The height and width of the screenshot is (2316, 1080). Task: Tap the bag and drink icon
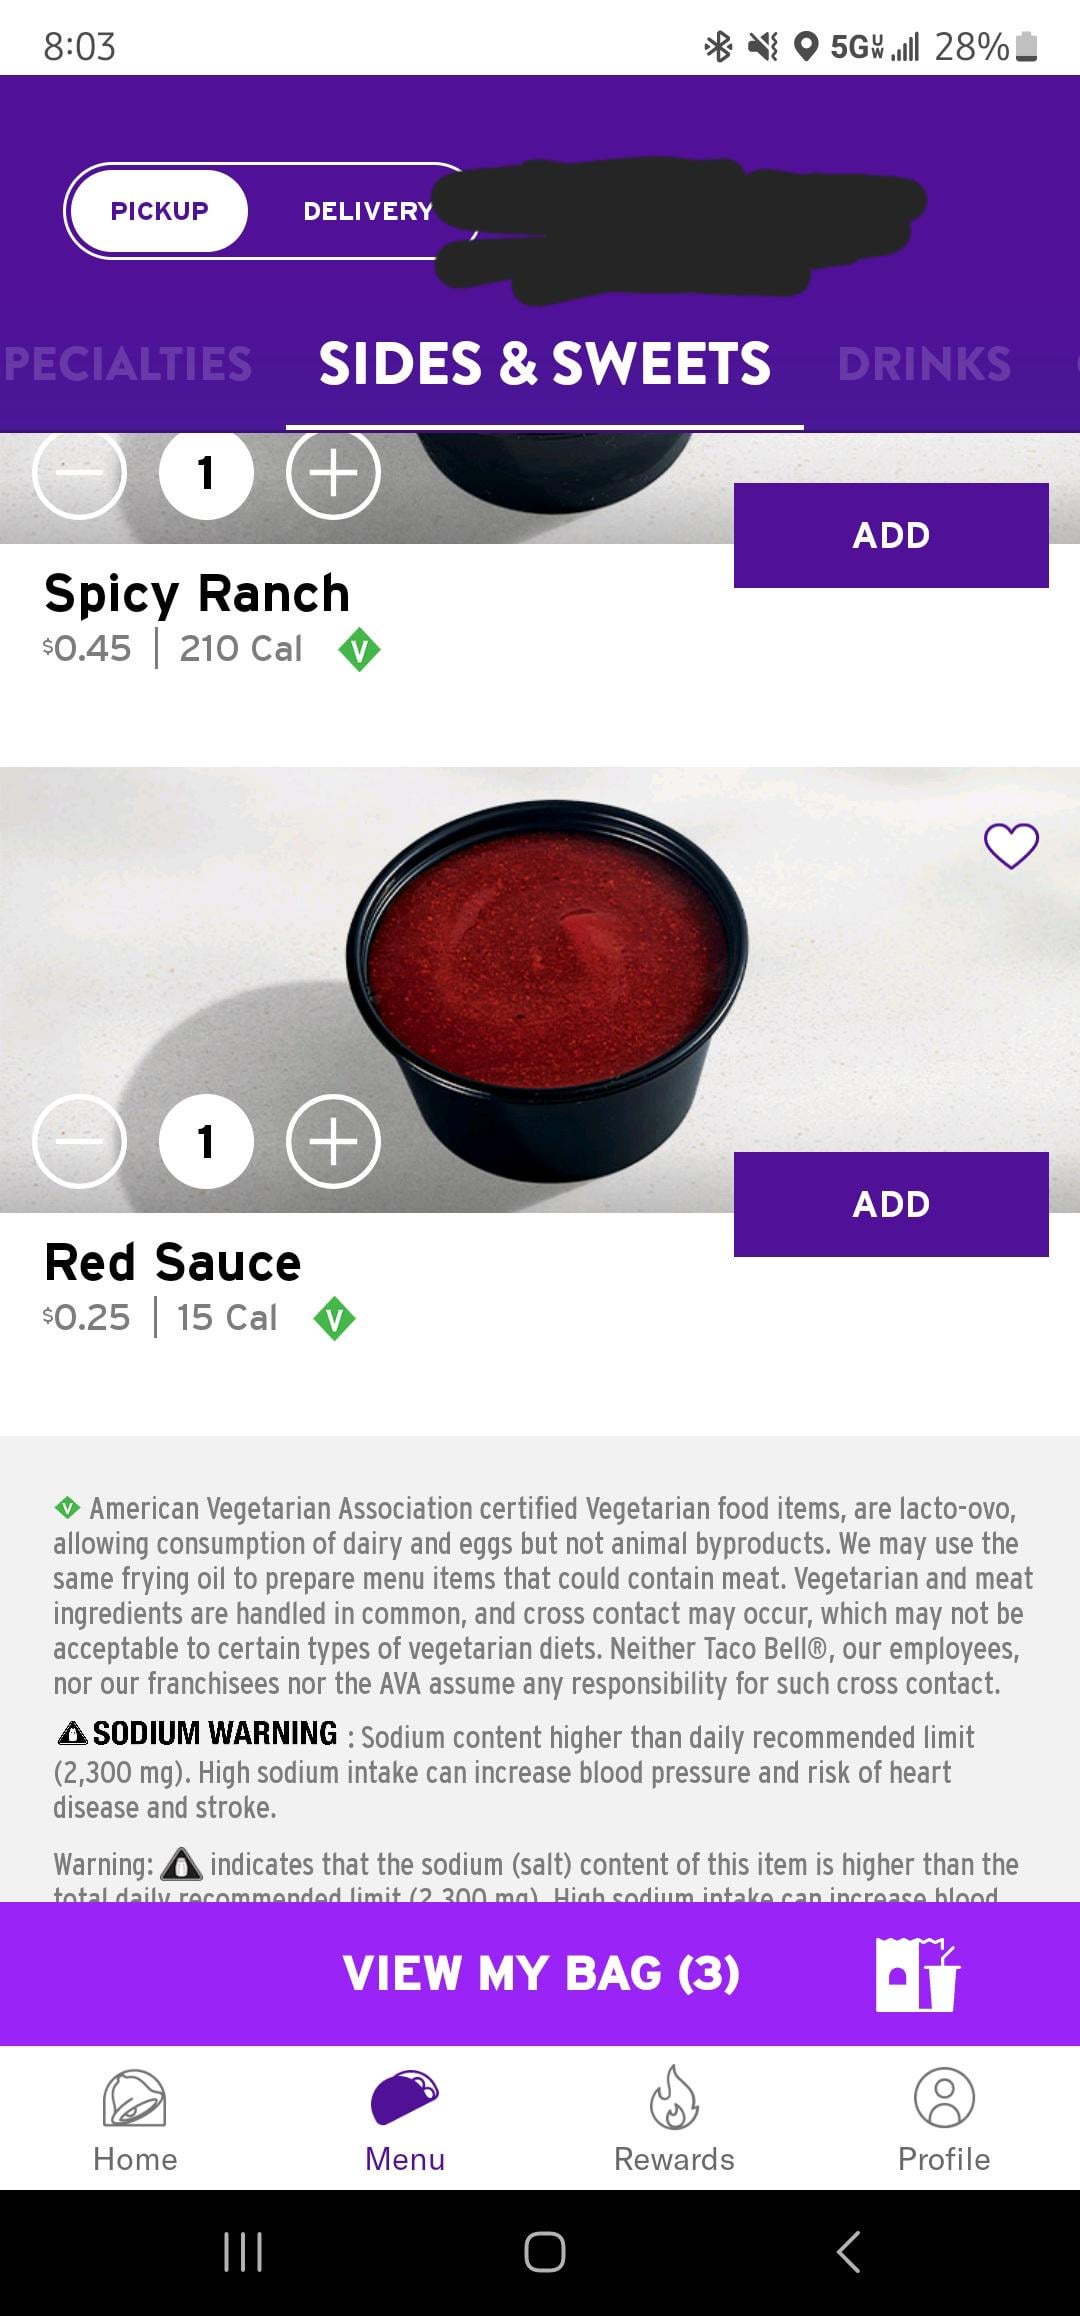tap(916, 1973)
